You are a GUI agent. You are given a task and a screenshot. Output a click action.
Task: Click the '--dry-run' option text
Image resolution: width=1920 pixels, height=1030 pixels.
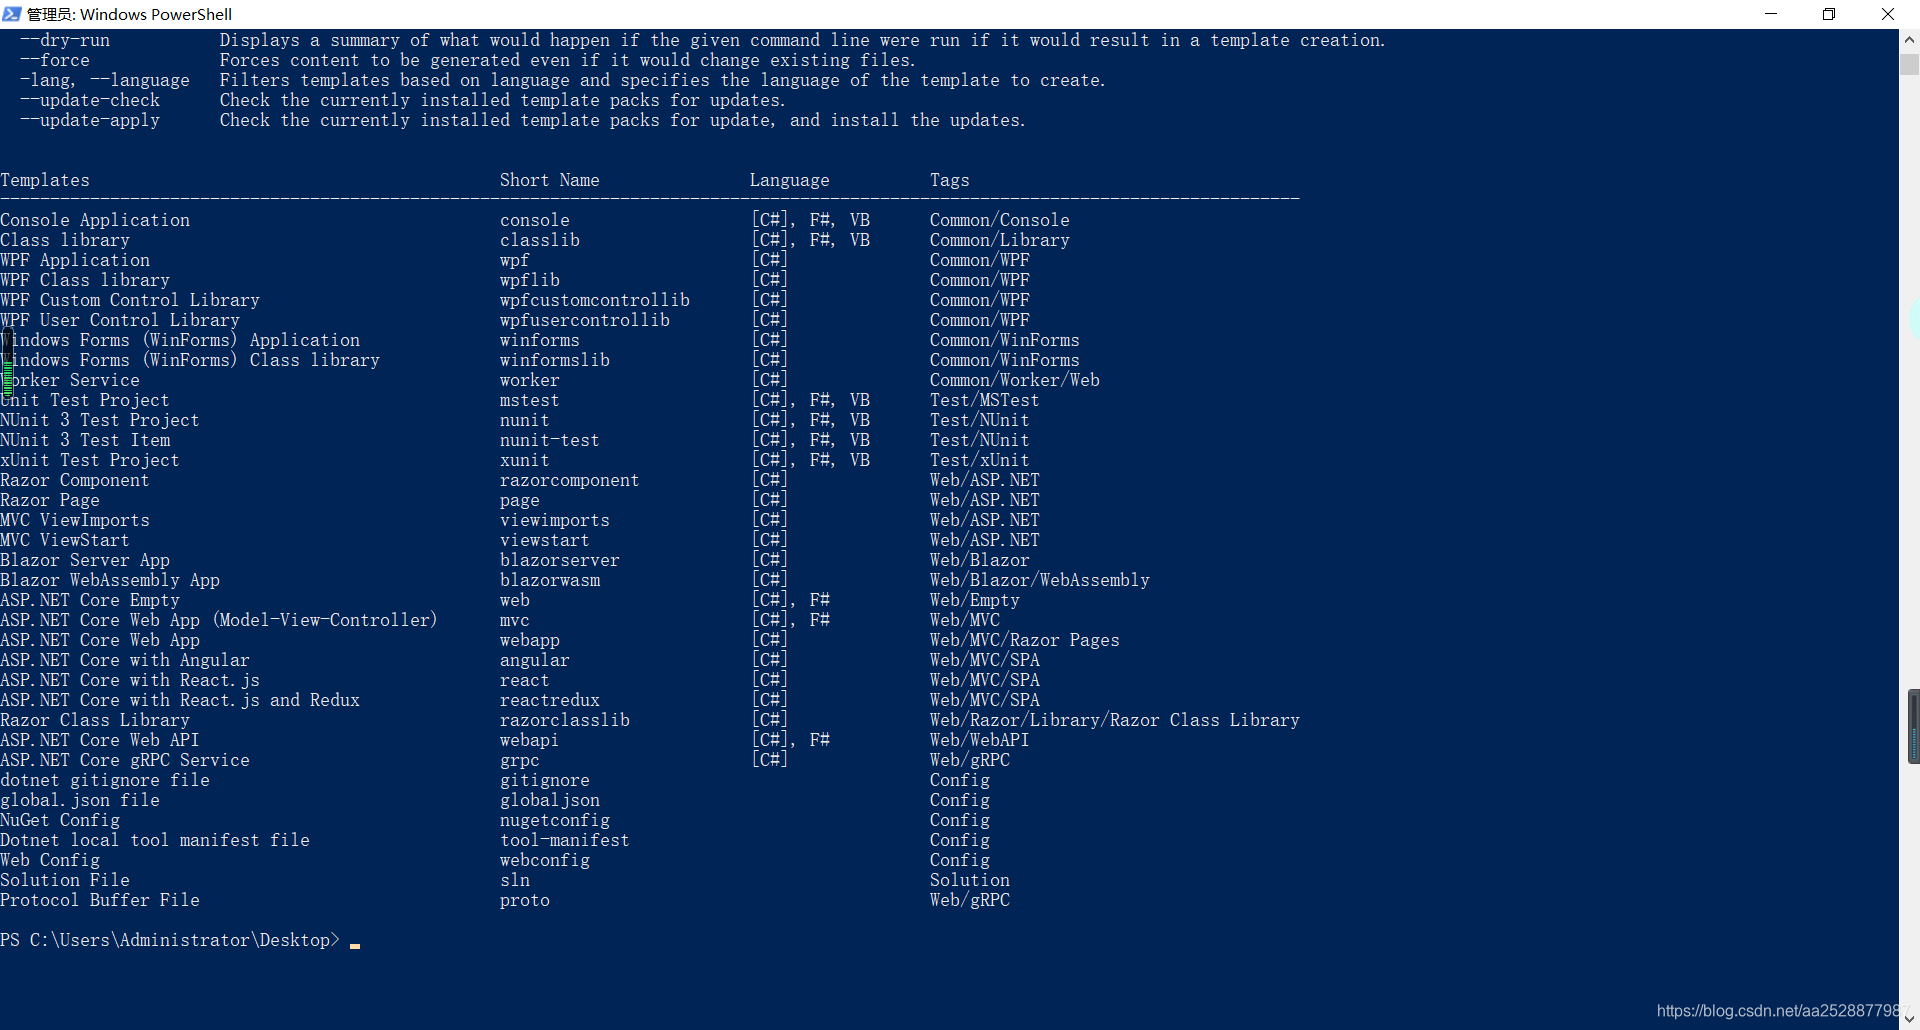[x=65, y=40]
